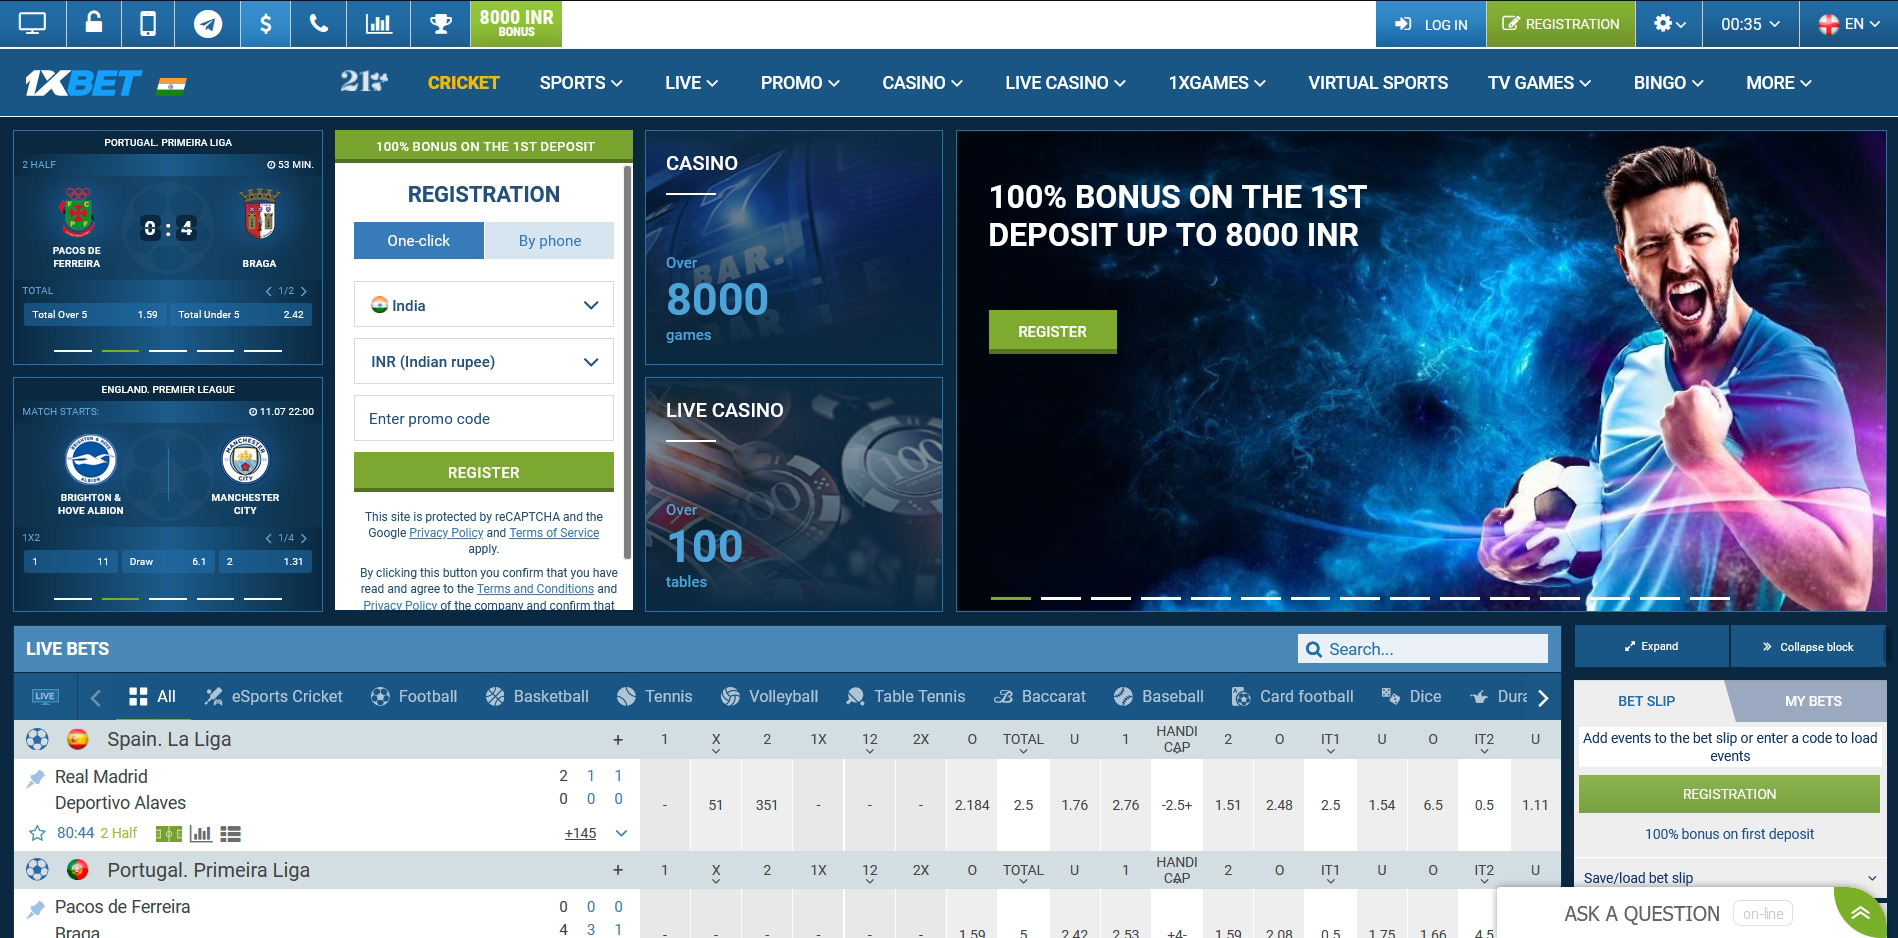1898x938 pixels.
Task: Click the 8000 INR bonus badge
Action: click(x=516, y=23)
